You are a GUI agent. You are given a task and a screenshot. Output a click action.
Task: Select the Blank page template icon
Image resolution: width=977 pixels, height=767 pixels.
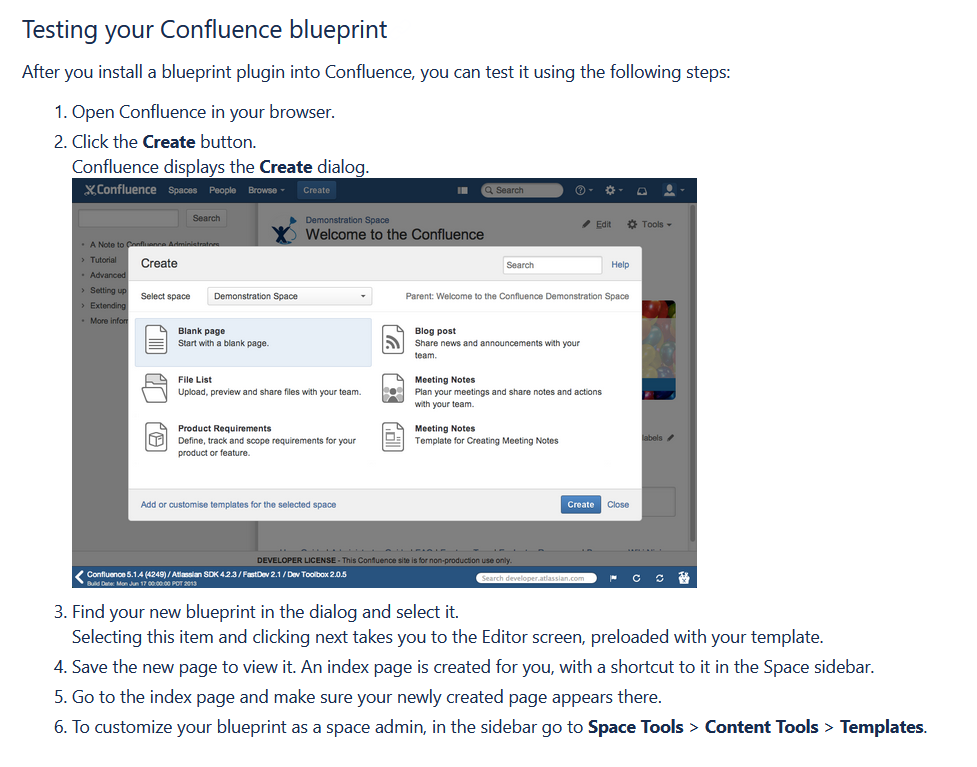coord(156,340)
